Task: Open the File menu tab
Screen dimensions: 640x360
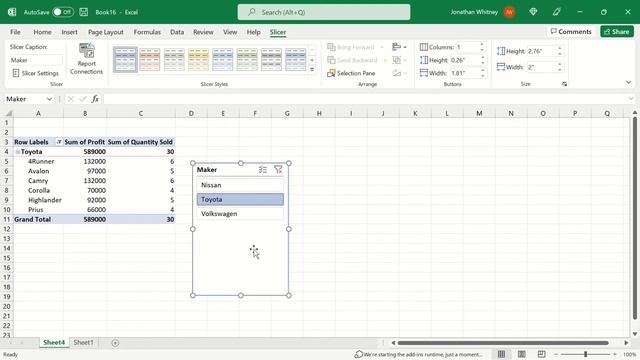Action: click(x=16, y=32)
